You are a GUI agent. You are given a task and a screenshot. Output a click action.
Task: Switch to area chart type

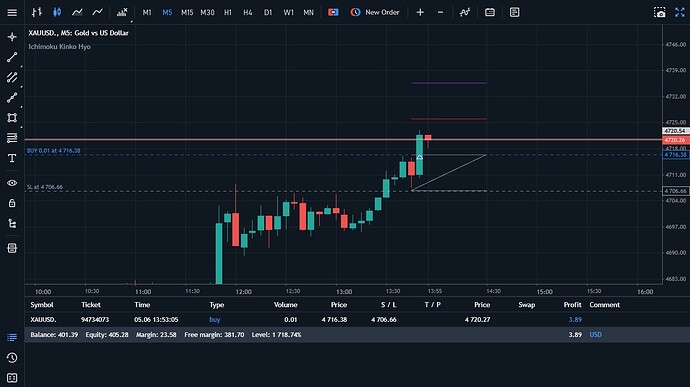(77, 12)
